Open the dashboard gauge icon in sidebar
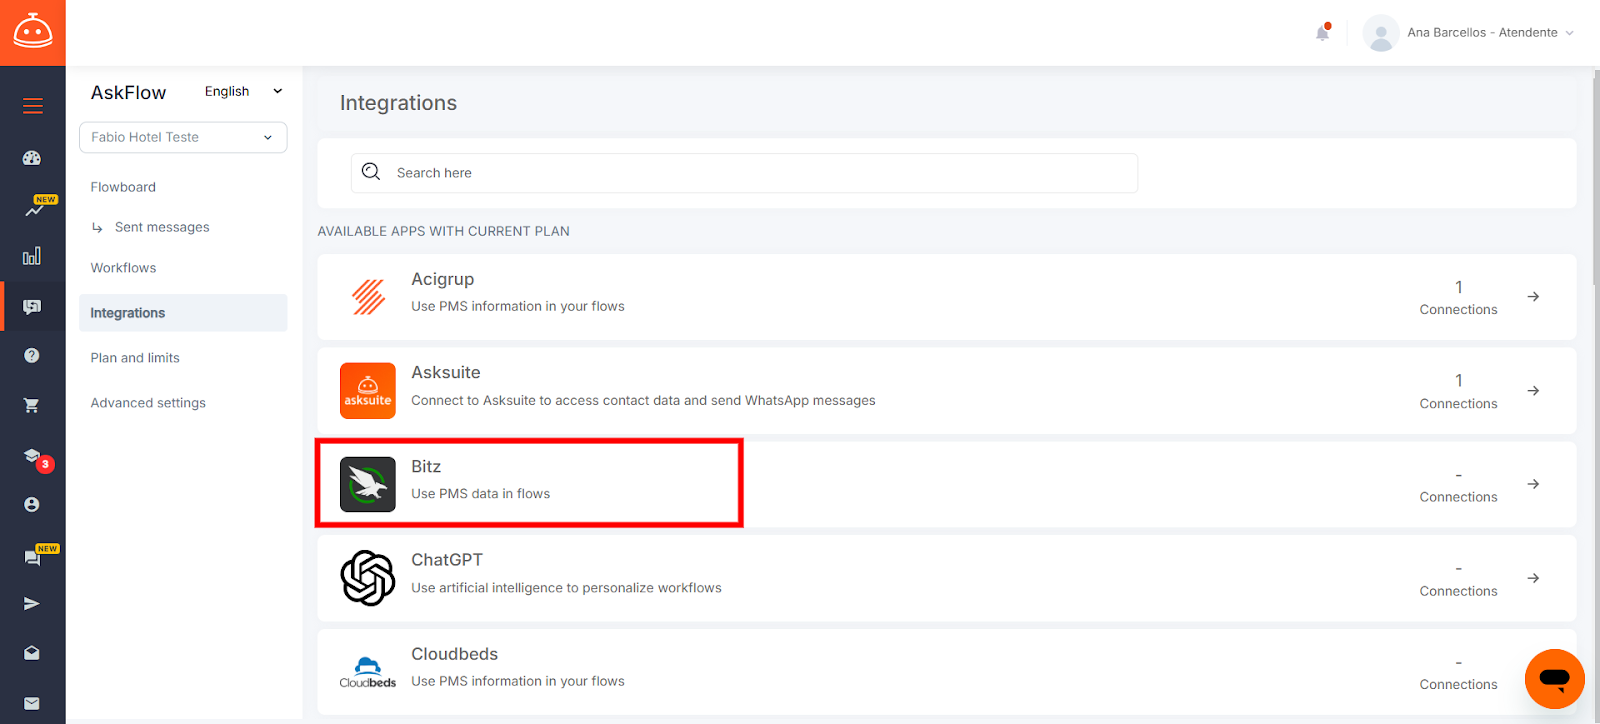1600x724 pixels. [32, 158]
